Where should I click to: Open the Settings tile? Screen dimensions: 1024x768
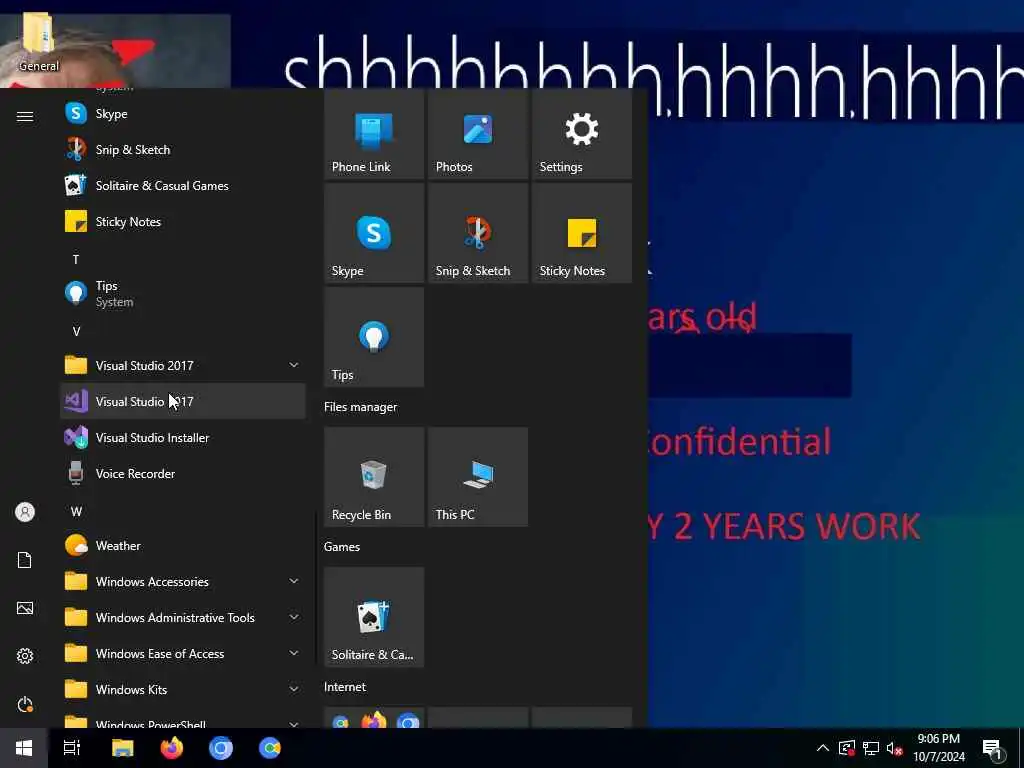582,135
